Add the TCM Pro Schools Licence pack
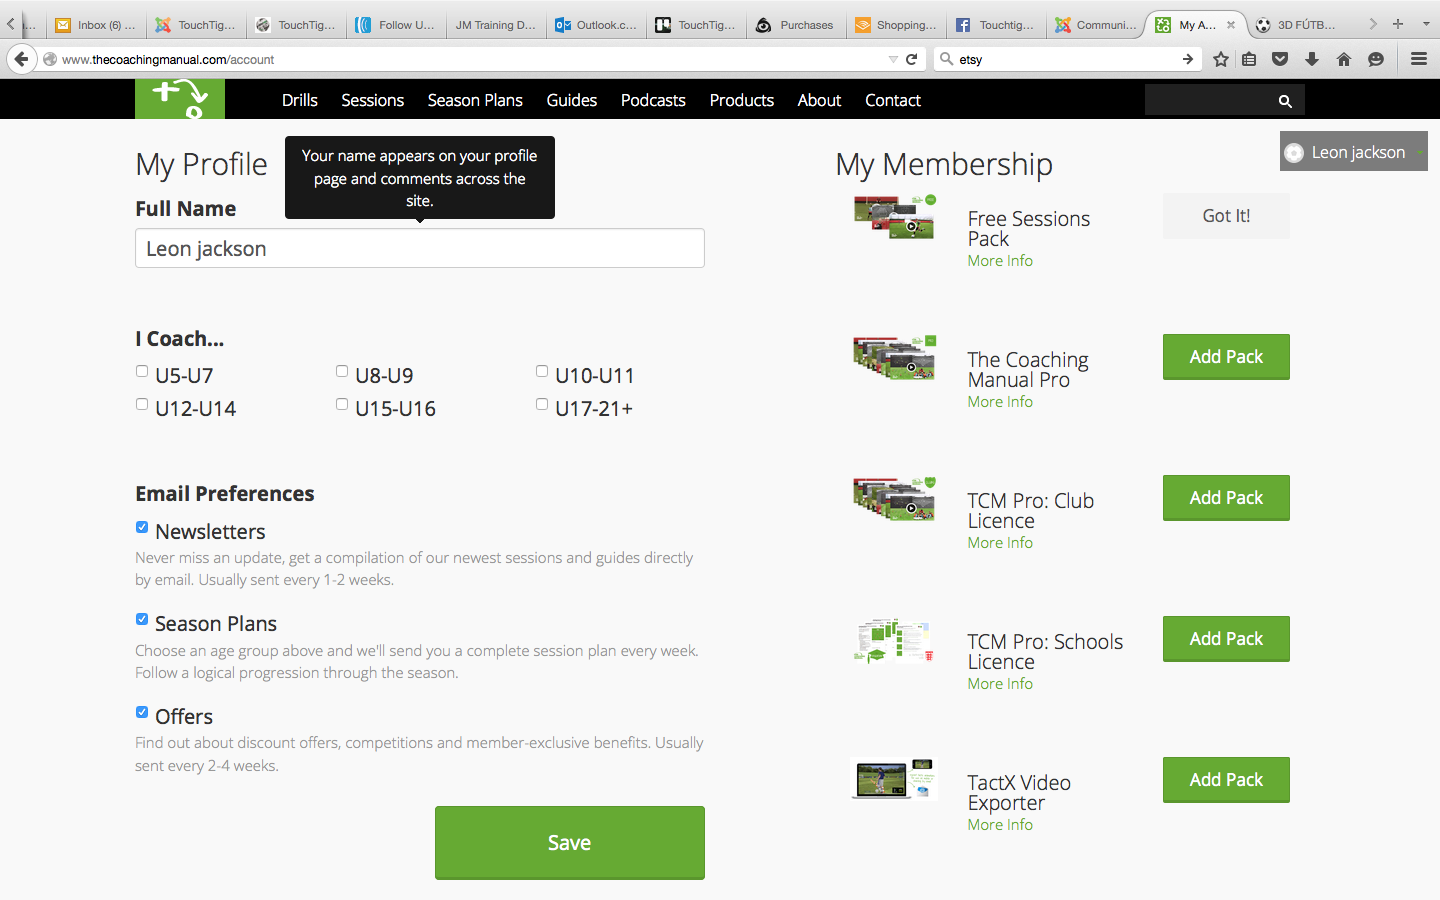 [x=1226, y=639]
